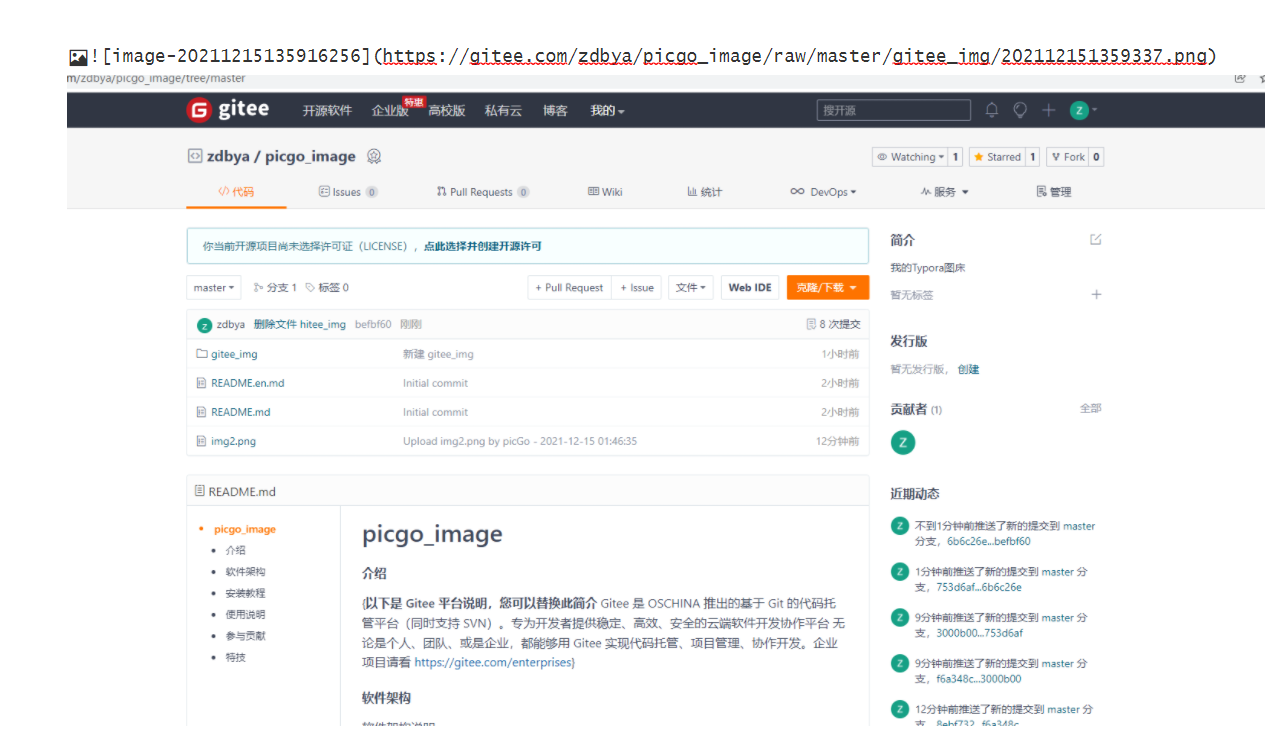This screenshot has width=1280, height=731.
Task: Open the Pull Requests tab
Action: click(x=483, y=192)
